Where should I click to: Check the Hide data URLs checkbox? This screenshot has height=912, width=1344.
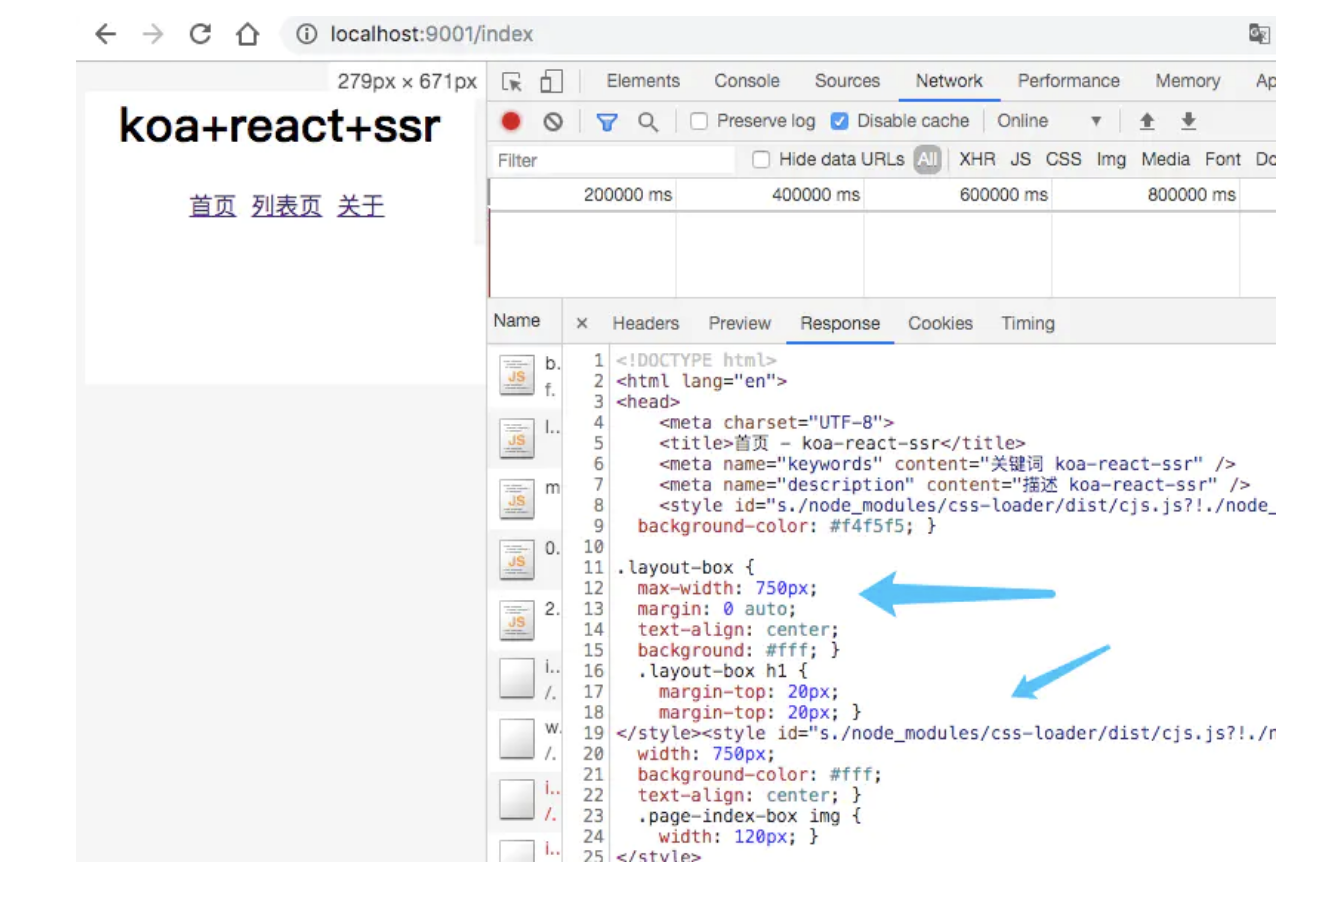[x=761, y=160]
